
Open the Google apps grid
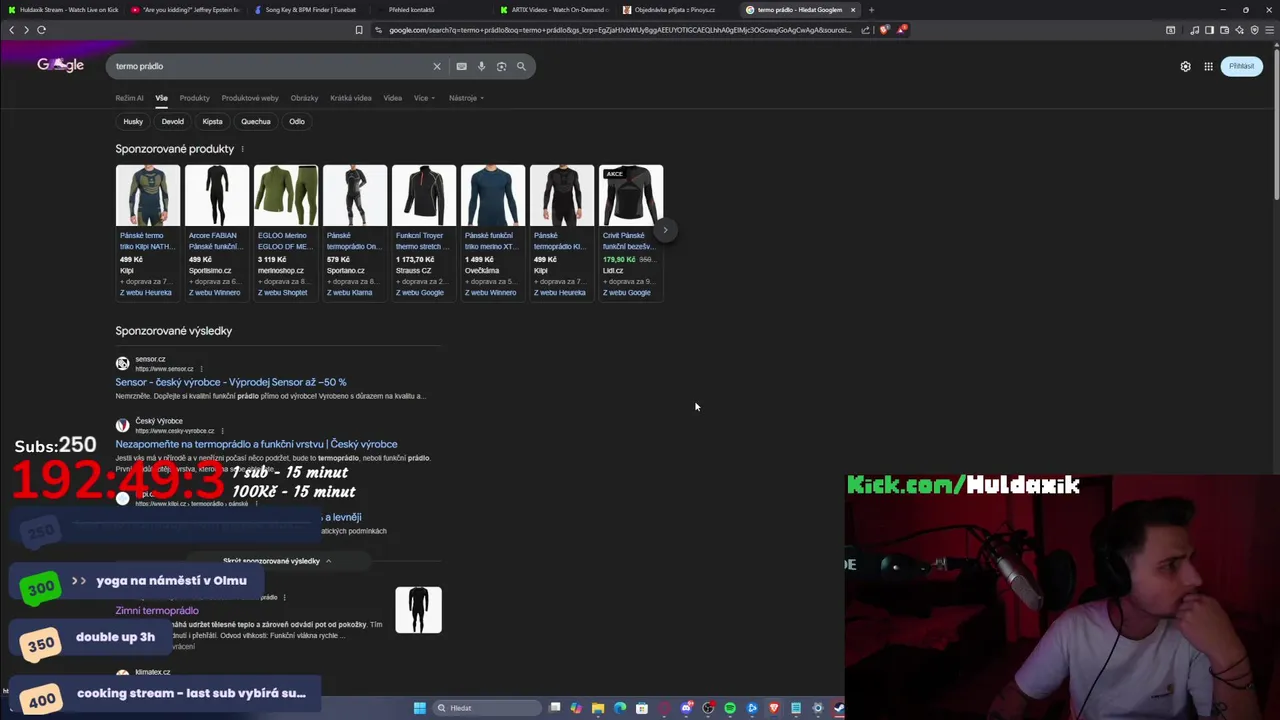1208,66
